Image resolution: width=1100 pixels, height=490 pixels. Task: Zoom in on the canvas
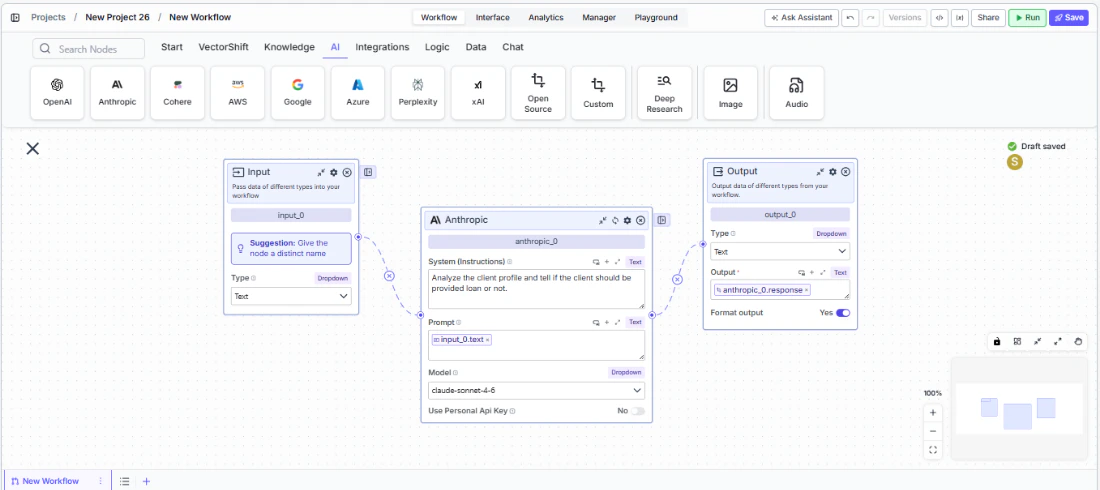tap(933, 412)
